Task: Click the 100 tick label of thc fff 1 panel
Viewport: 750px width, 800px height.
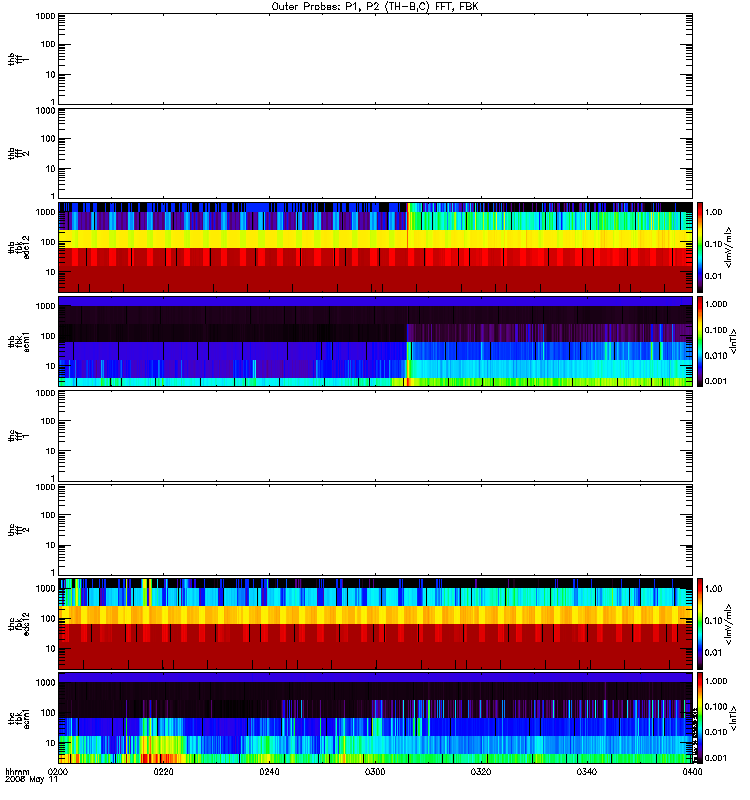Action: pos(48,421)
